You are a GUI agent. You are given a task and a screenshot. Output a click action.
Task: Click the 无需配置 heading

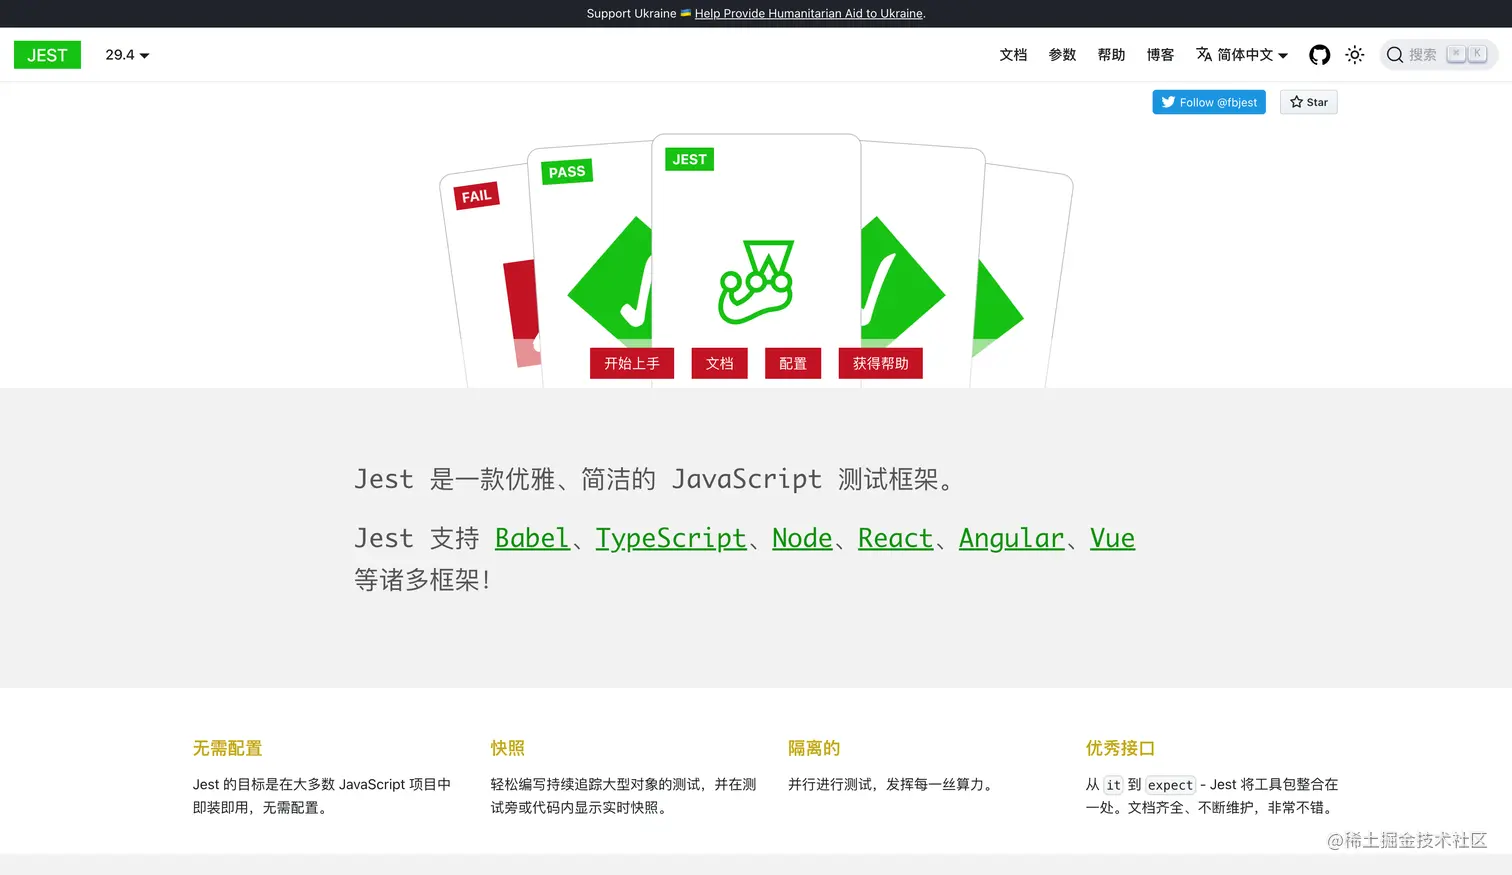(228, 748)
